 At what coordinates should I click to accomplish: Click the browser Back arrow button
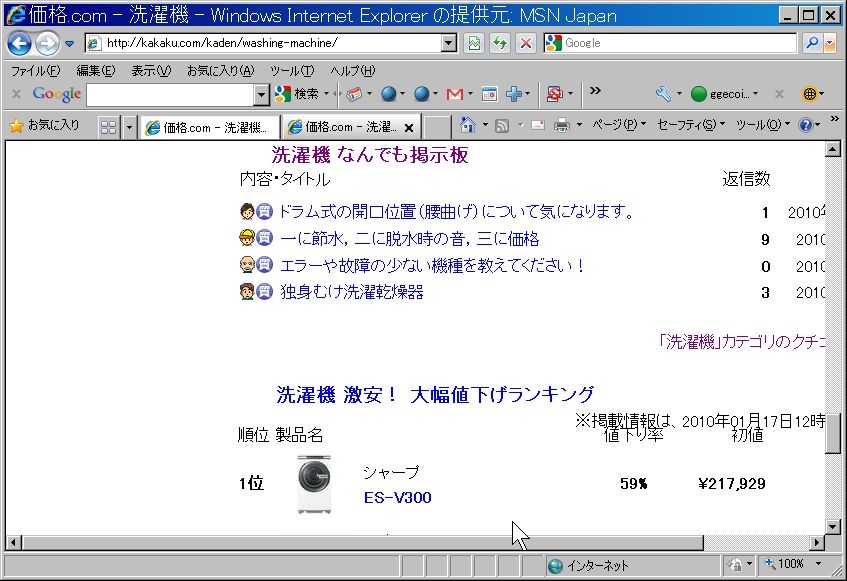pyautogui.click(x=20, y=43)
